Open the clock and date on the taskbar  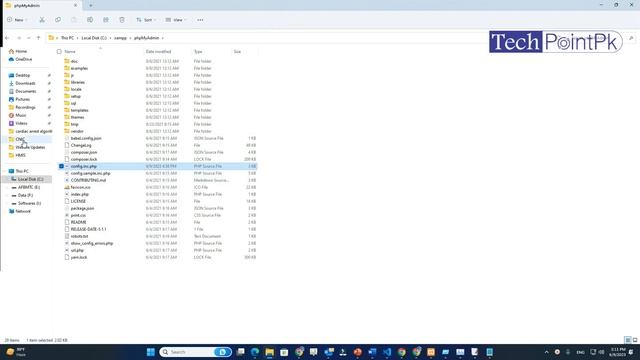click(x=618, y=352)
